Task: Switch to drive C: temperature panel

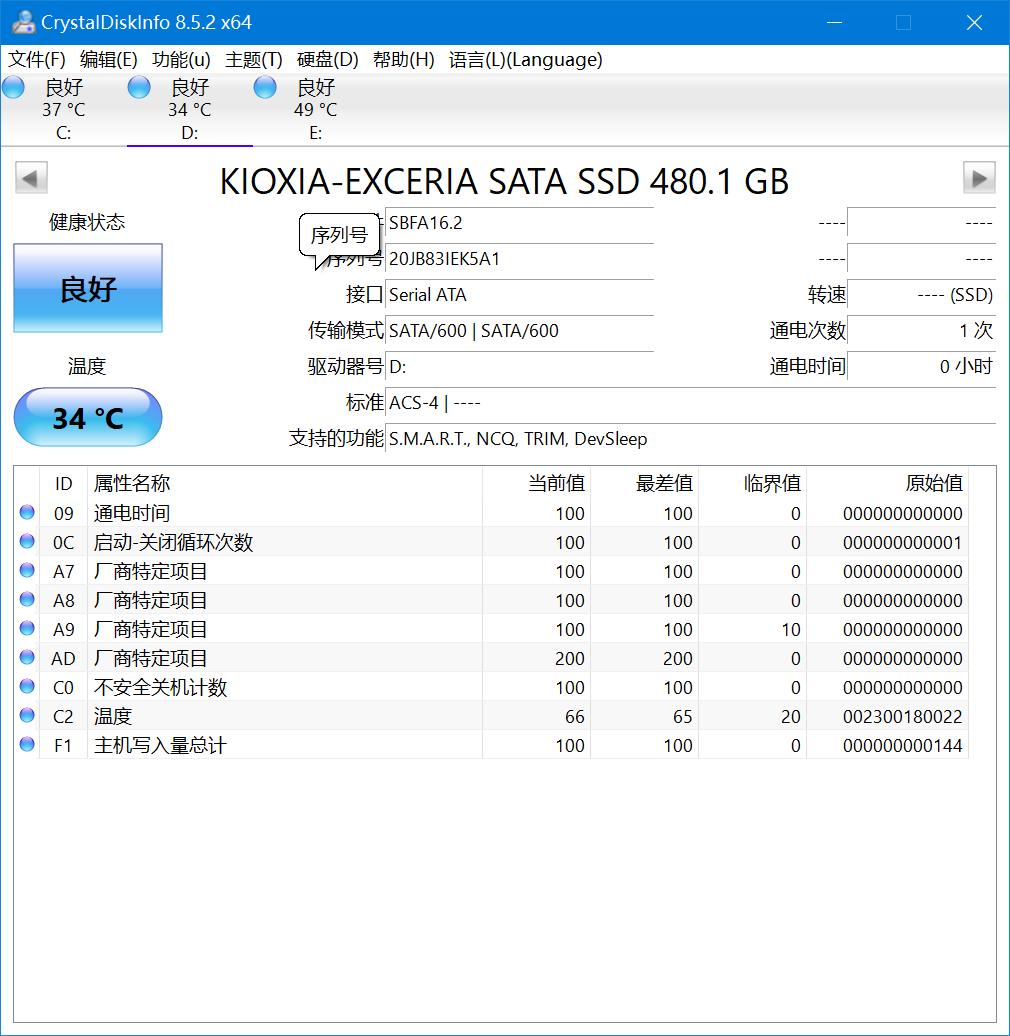Action: pyautogui.click(x=62, y=107)
